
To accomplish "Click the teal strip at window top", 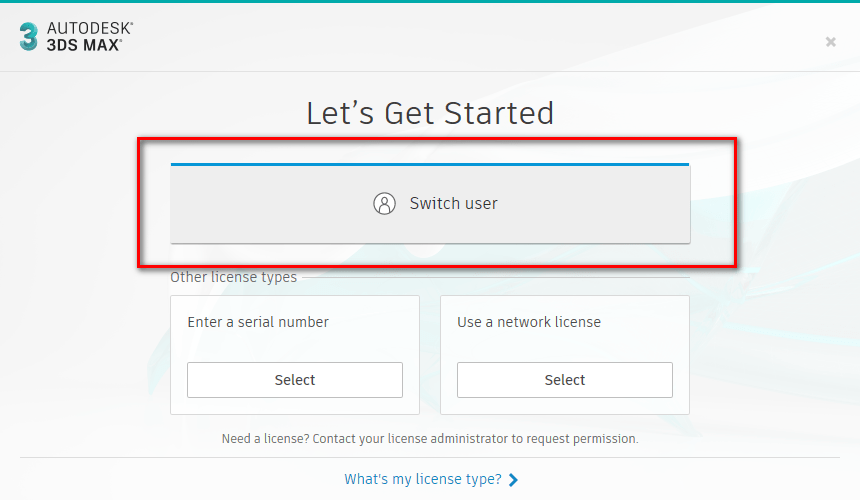I will [430, 1].
